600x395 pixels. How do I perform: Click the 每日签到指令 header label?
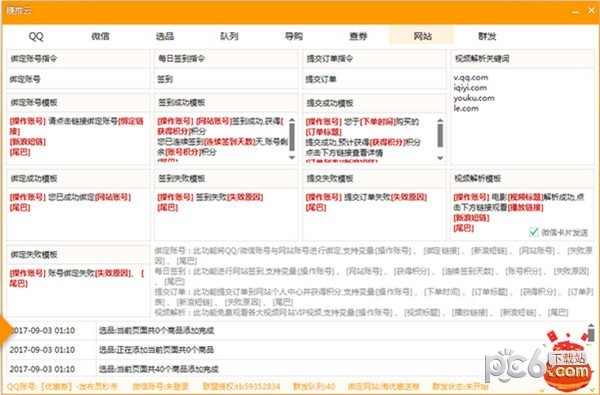click(182, 59)
